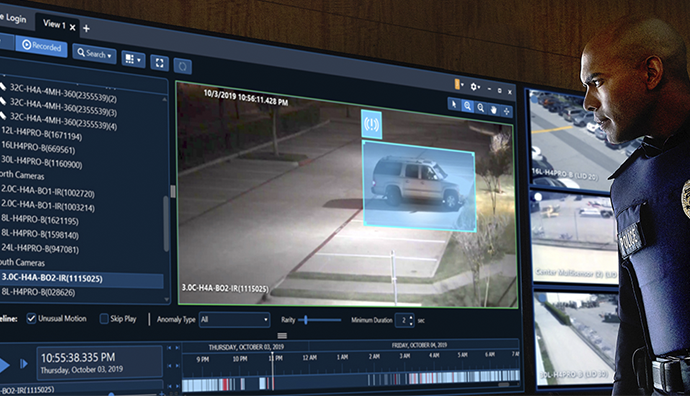The height and width of the screenshot is (396, 690).
Task: Click the highlighted vehicle bounding box
Action: coord(418,185)
